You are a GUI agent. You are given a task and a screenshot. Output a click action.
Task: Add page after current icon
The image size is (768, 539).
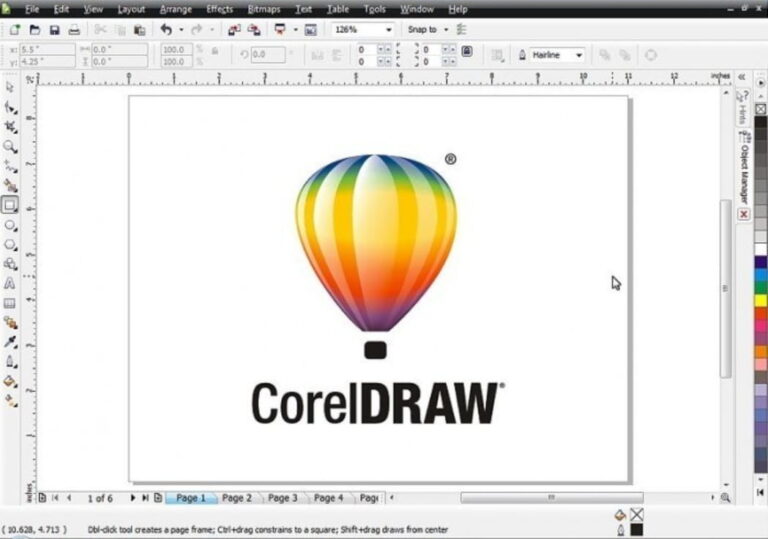pos(158,498)
